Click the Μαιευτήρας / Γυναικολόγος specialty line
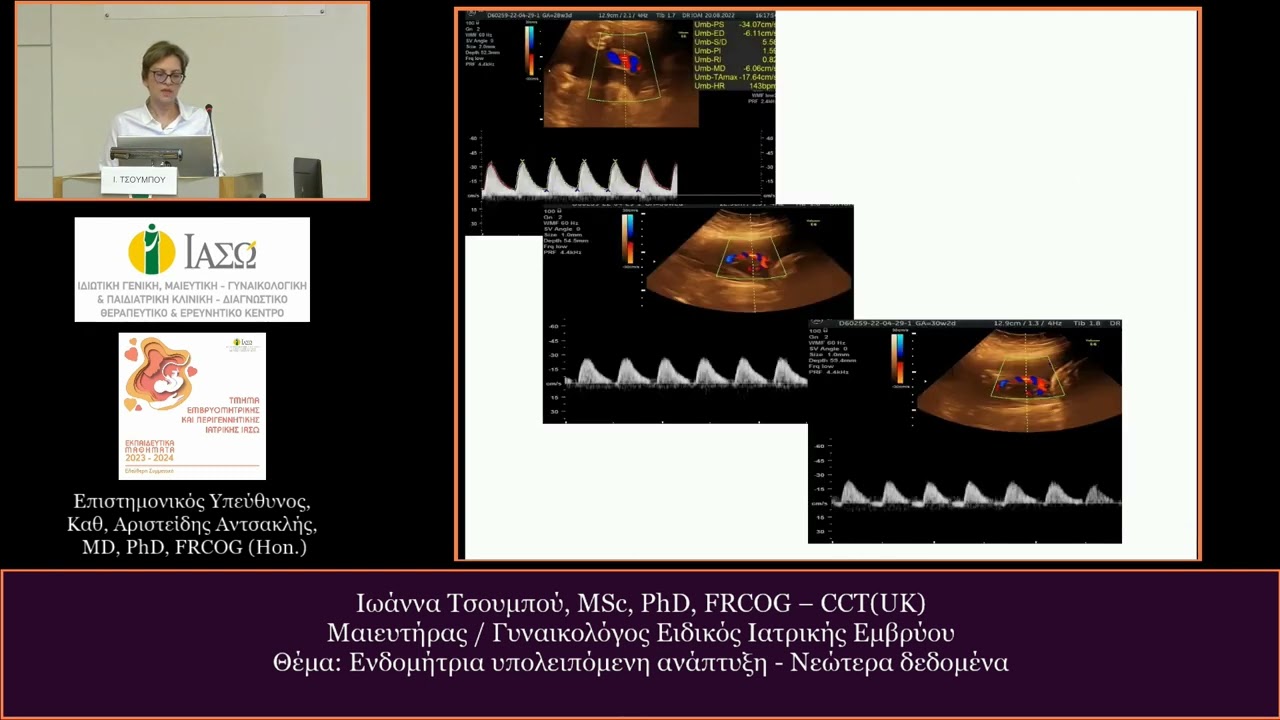The height and width of the screenshot is (720, 1280). [x=640, y=633]
